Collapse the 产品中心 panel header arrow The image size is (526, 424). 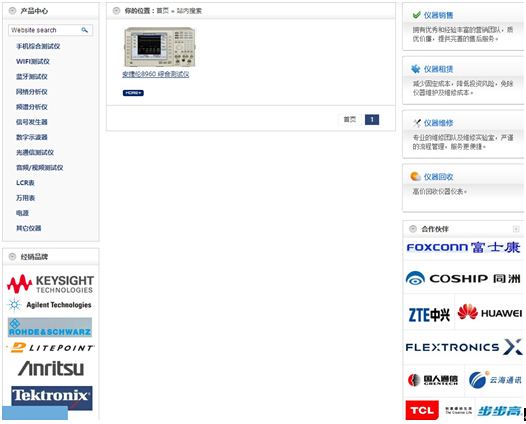(12, 11)
